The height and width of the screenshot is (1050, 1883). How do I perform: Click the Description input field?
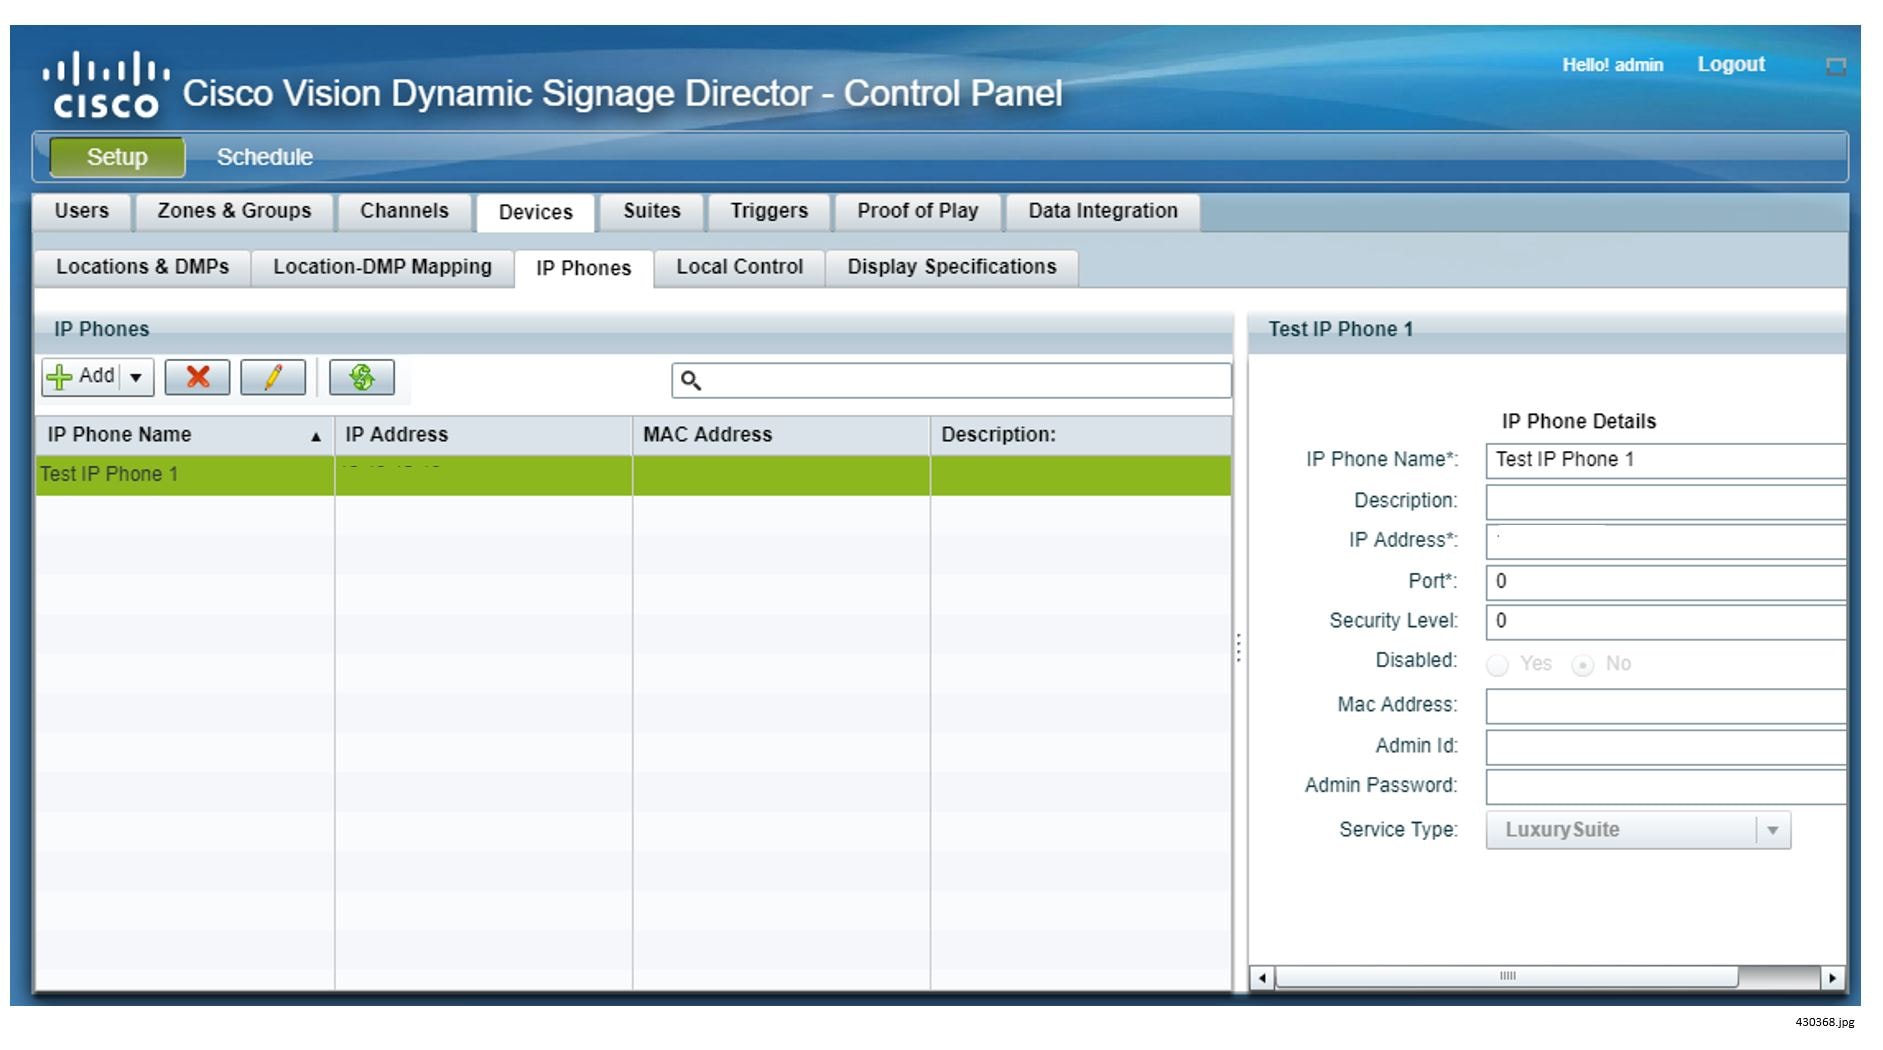[1666, 501]
